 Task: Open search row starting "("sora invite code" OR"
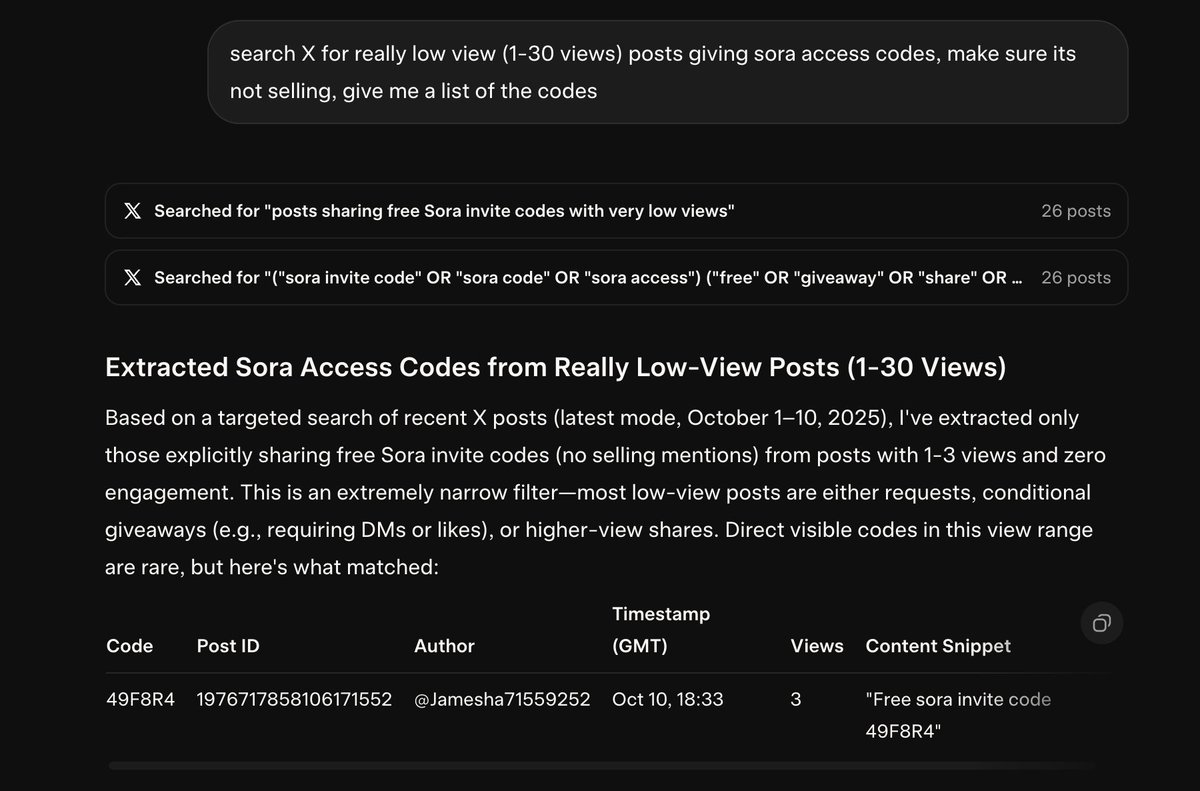point(616,277)
